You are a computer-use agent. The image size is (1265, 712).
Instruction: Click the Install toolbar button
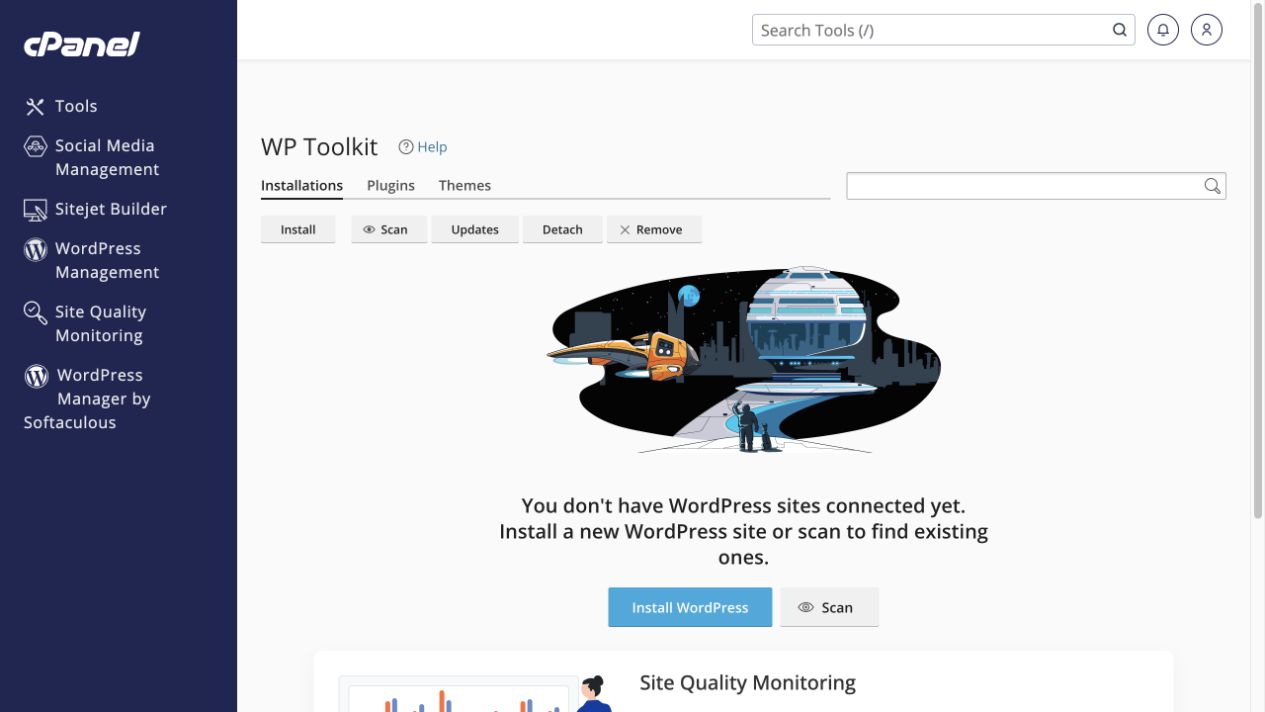[x=298, y=230]
